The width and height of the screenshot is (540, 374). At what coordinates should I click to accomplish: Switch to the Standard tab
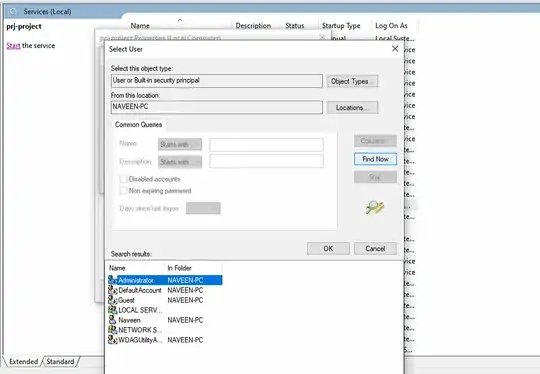coord(61,362)
